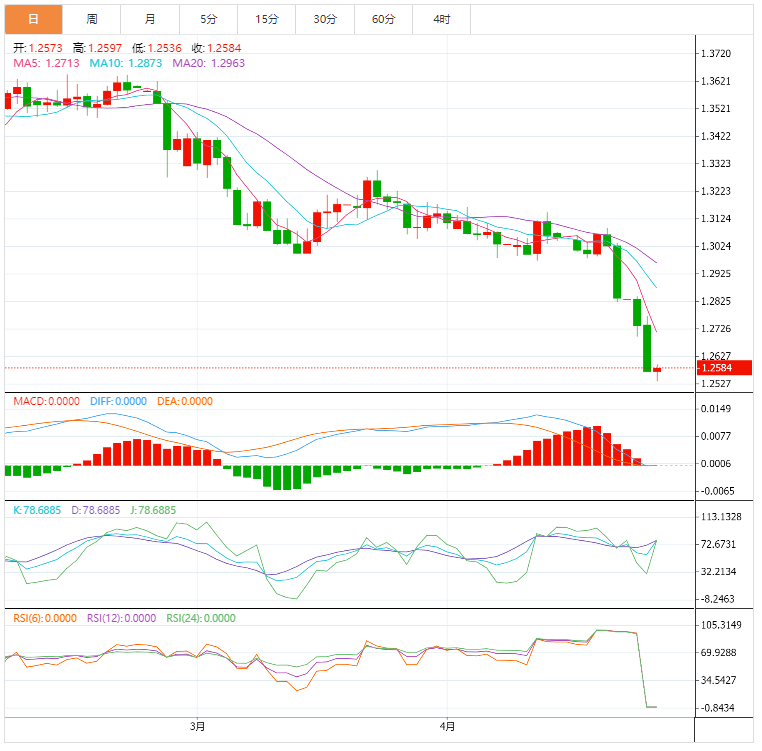Click the D: 78.6885 indicator label
This screenshot has width=762, height=751.
[x=96, y=510]
